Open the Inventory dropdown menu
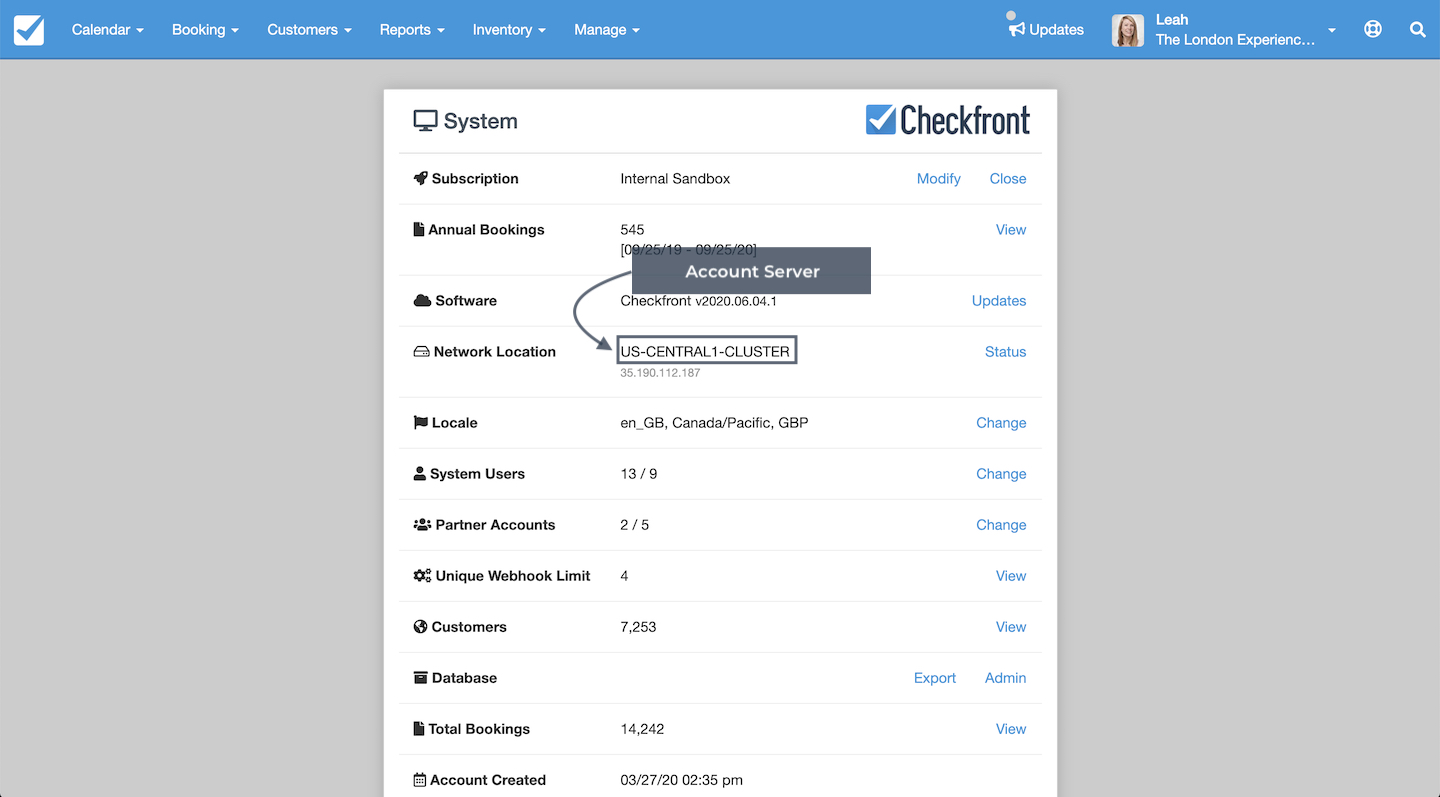The width and height of the screenshot is (1440, 797). pos(509,30)
